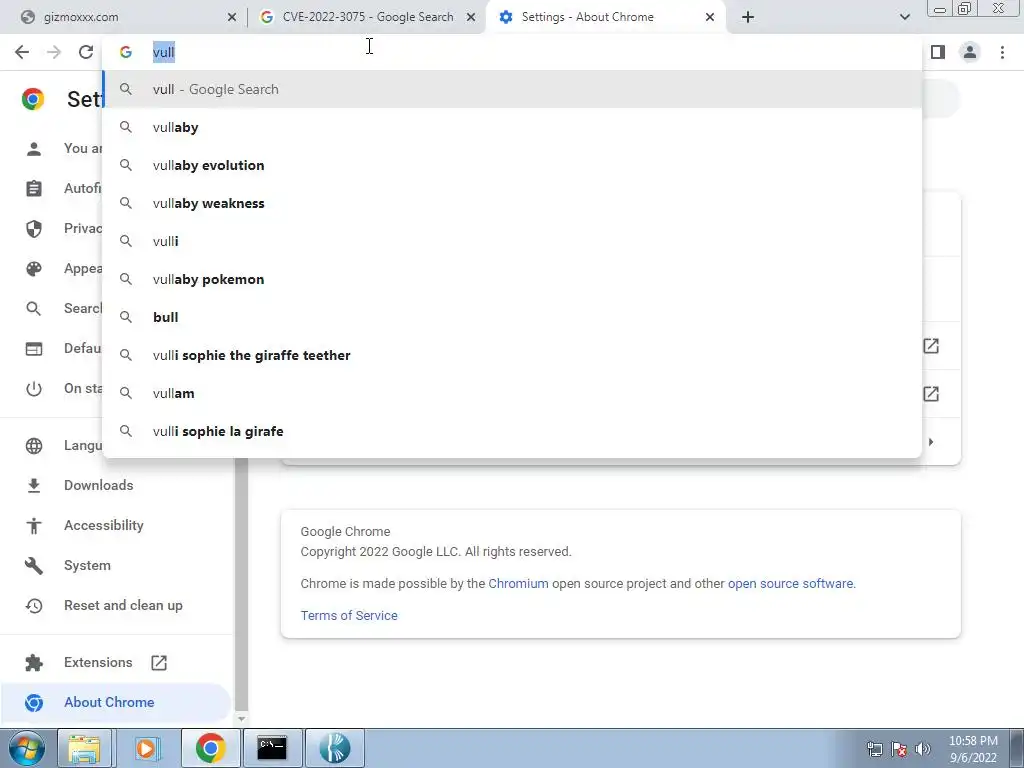Choose the 'bull' suggestion
This screenshot has width=1024, height=768.
point(513,317)
